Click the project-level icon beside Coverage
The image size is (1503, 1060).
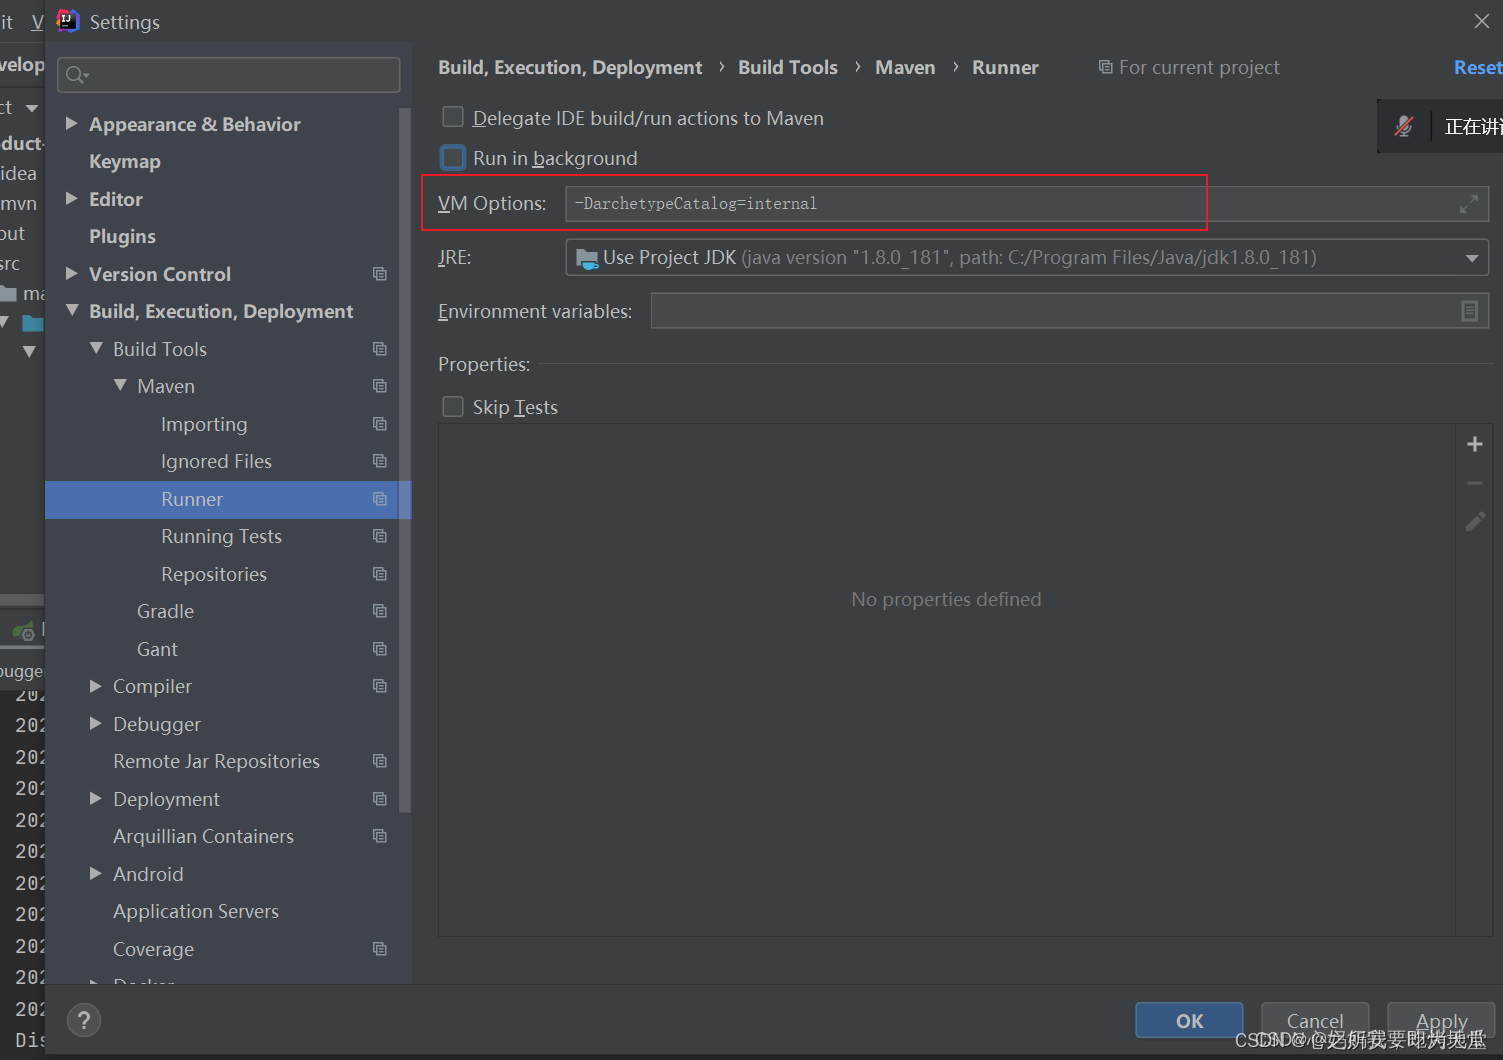tap(380, 949)
